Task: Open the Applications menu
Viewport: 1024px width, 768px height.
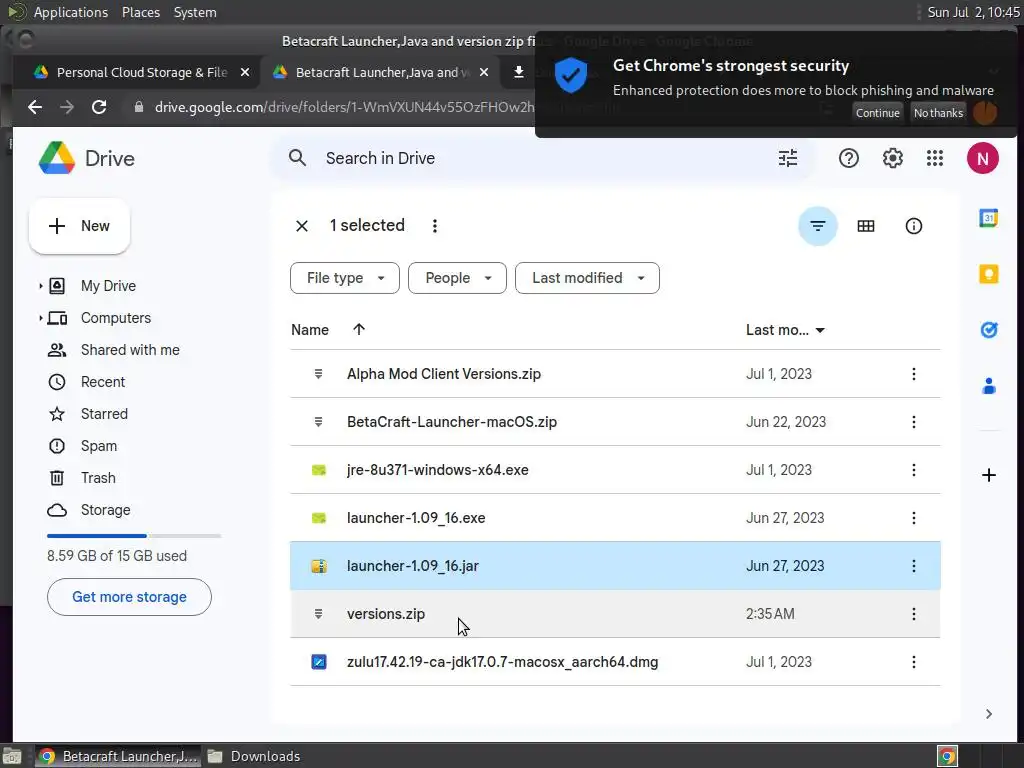Action: click(71, 12)
